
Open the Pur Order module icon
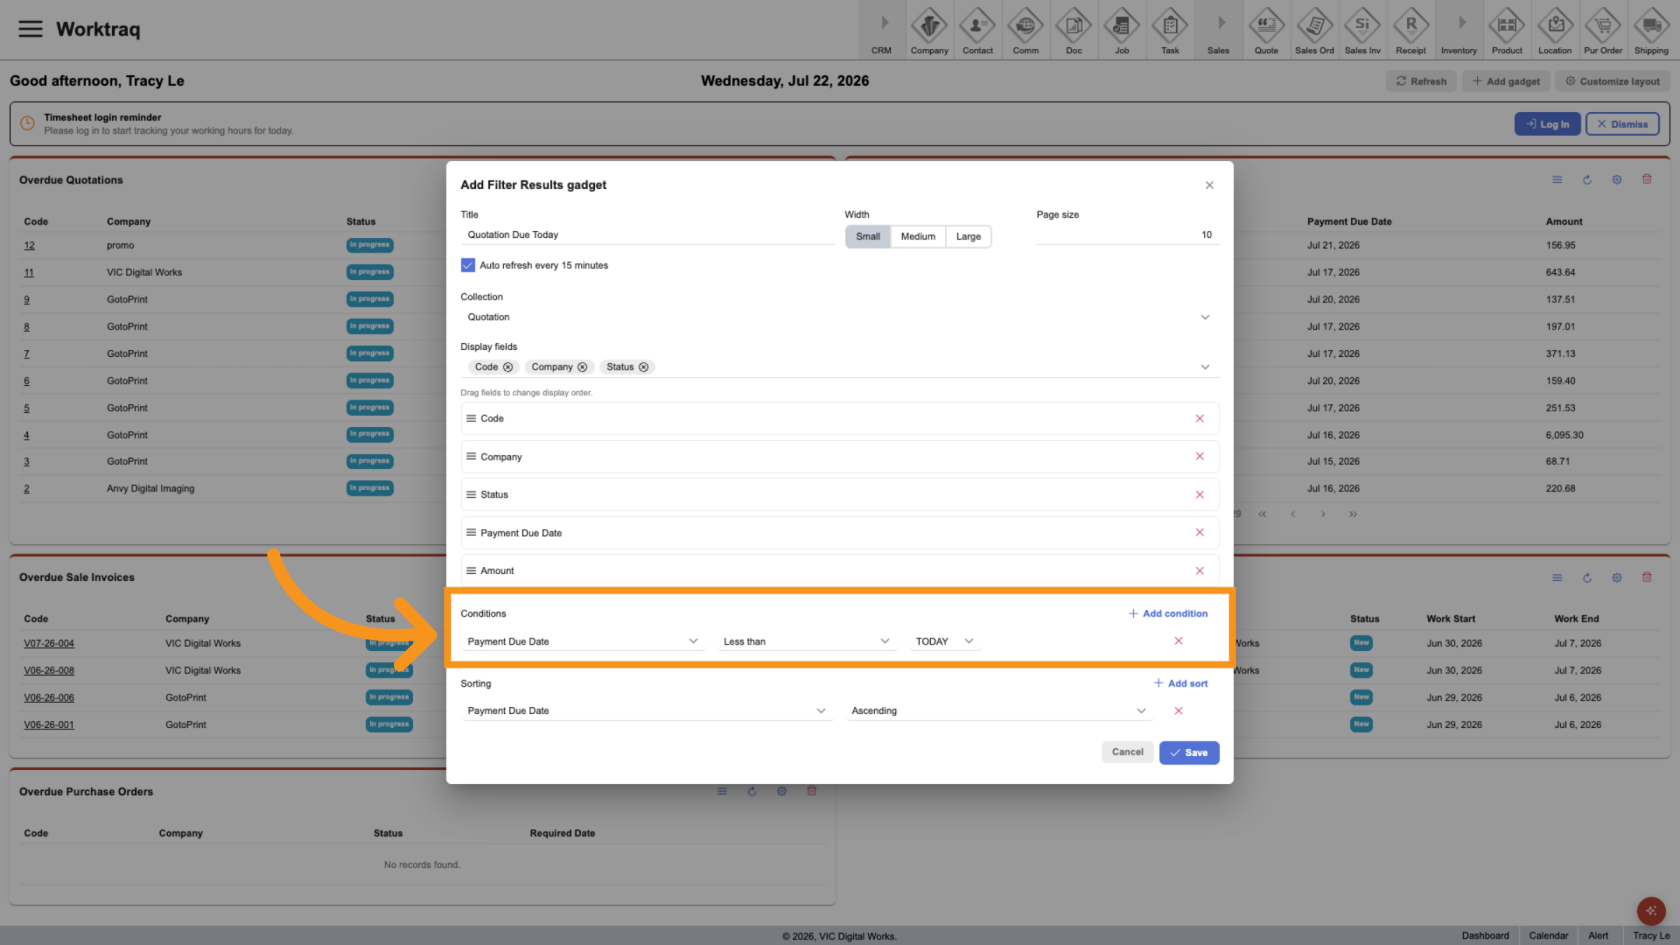(1603, 30)
